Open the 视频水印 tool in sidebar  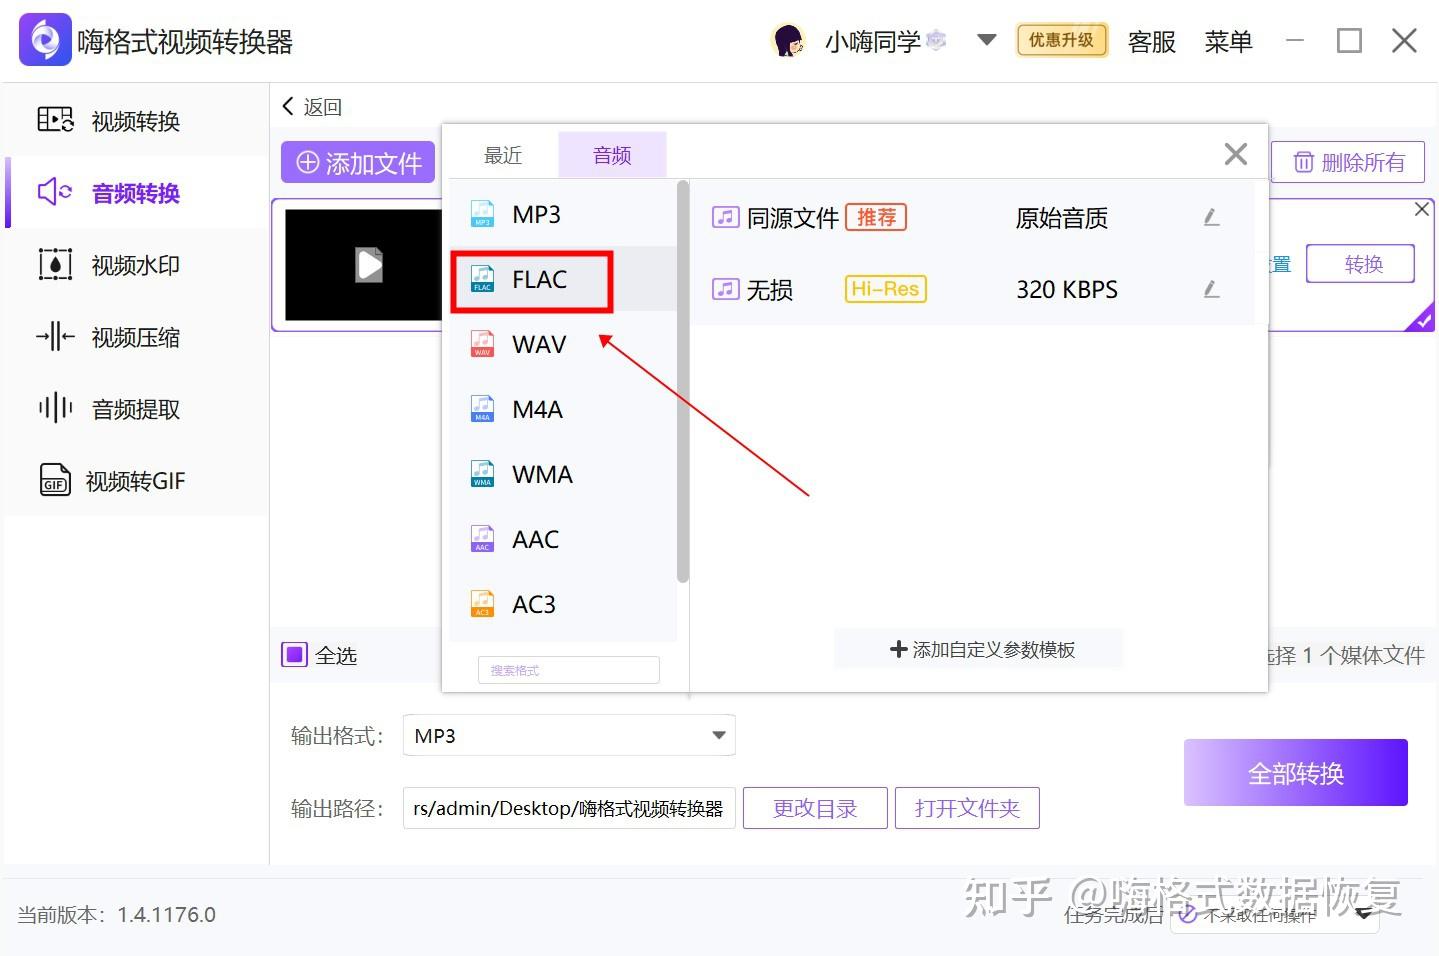[x=55, y=265]
